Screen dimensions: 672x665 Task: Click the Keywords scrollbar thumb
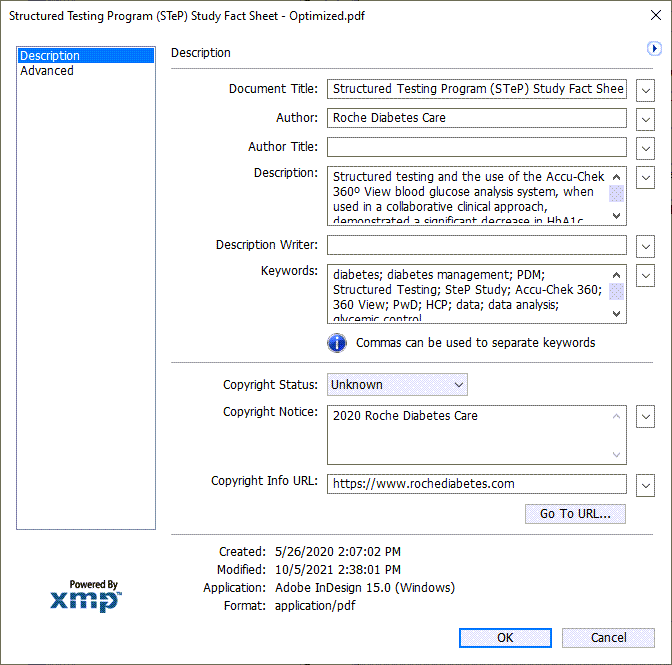click(616, 292)
